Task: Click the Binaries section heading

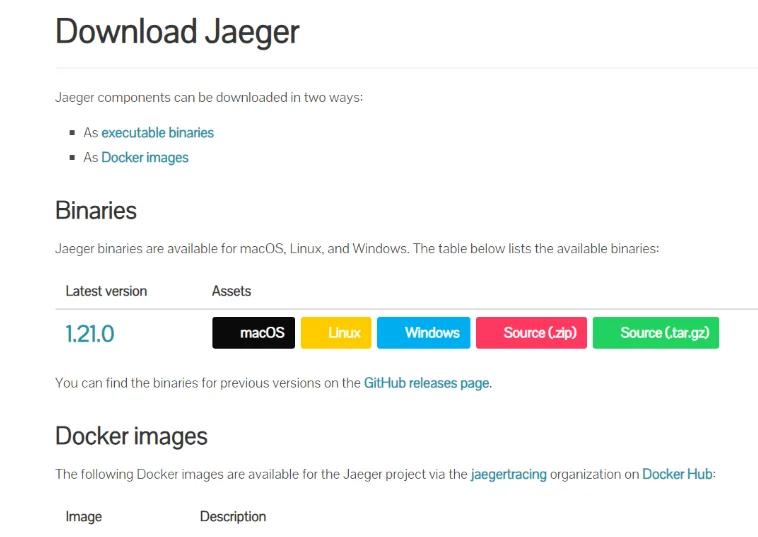Action: tap(96, 210)
